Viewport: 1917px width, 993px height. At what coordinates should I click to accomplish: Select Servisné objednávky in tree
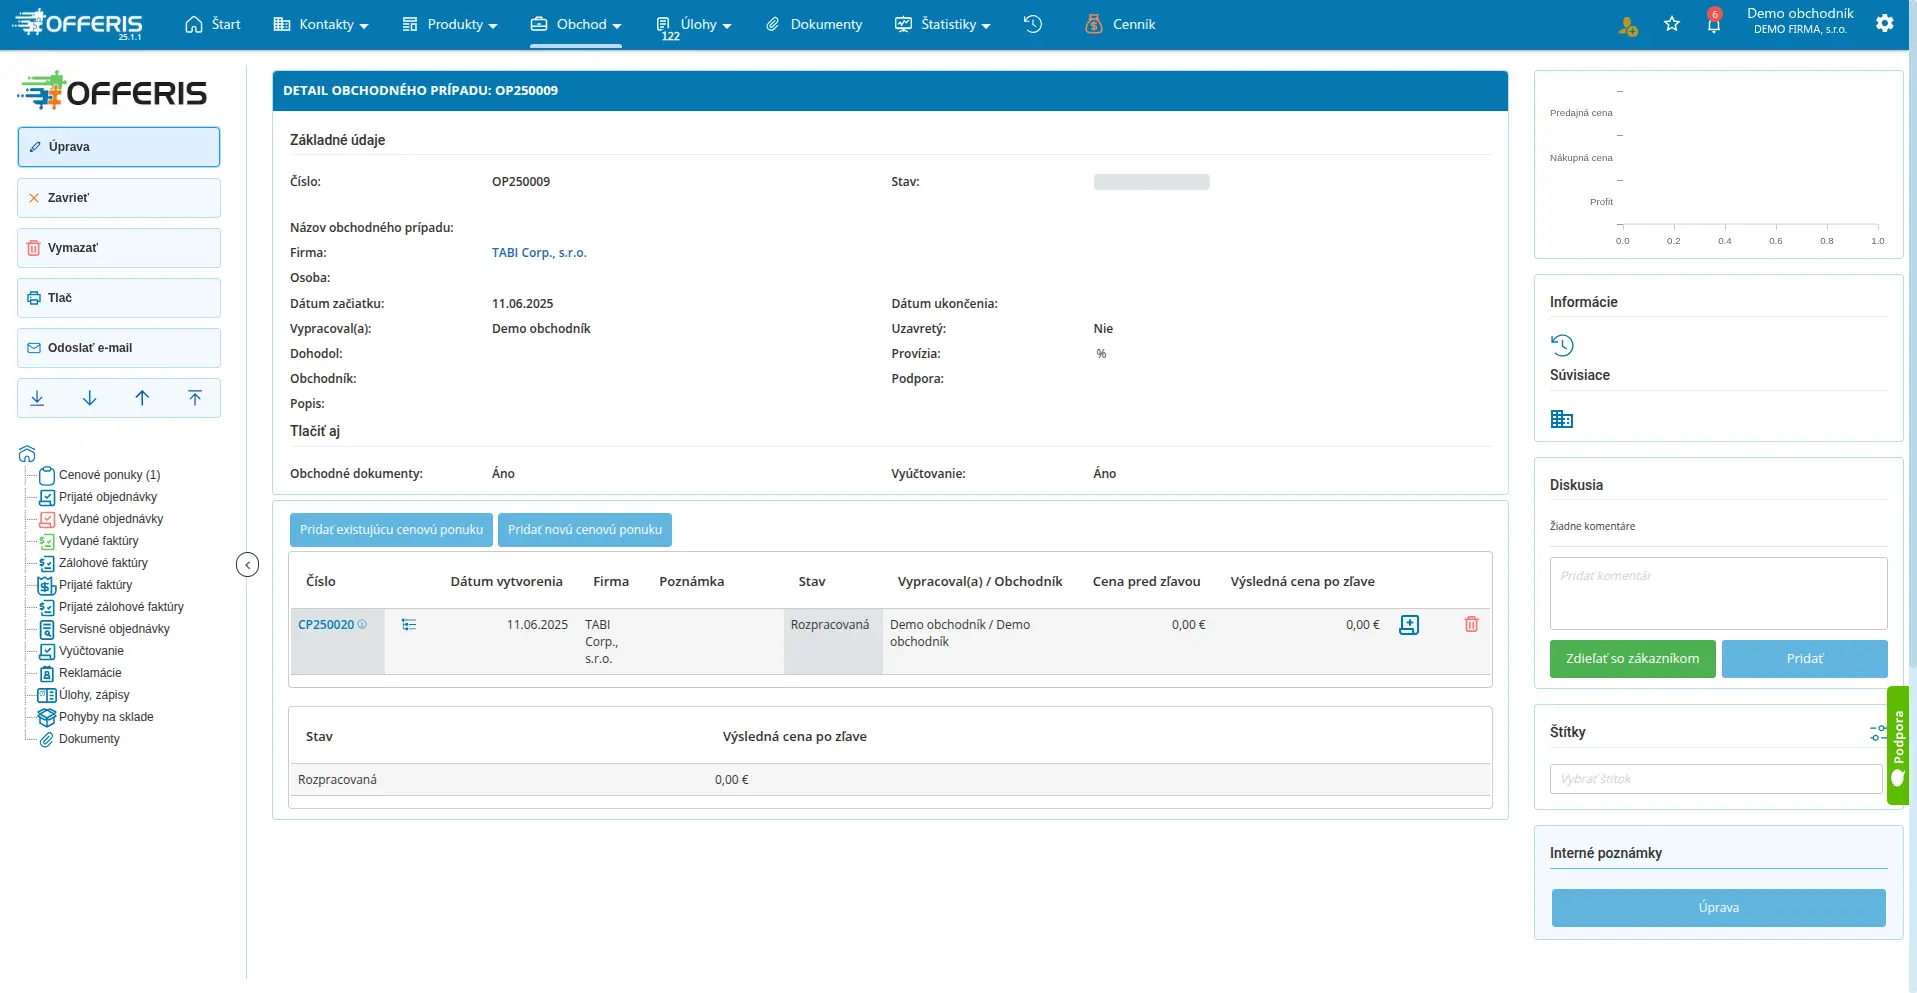pos(114,629)
